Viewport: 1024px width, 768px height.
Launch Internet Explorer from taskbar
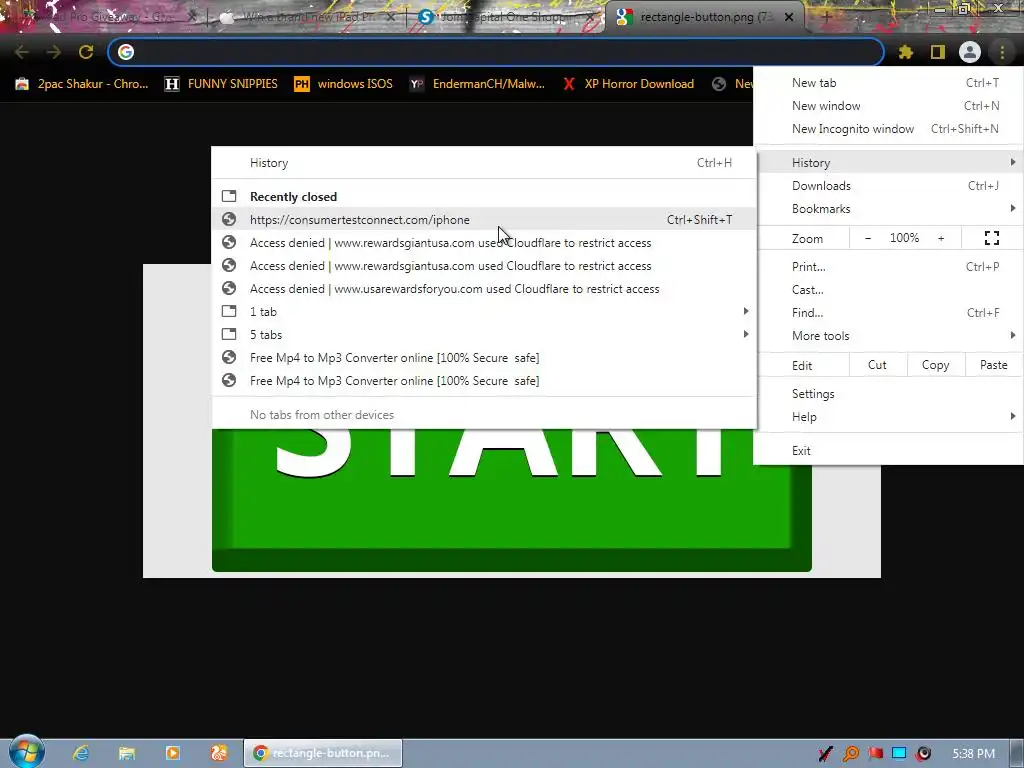(x=81, y=753)
